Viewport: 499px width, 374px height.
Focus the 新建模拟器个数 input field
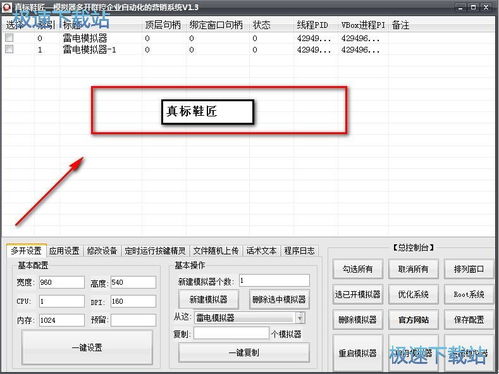274,281
